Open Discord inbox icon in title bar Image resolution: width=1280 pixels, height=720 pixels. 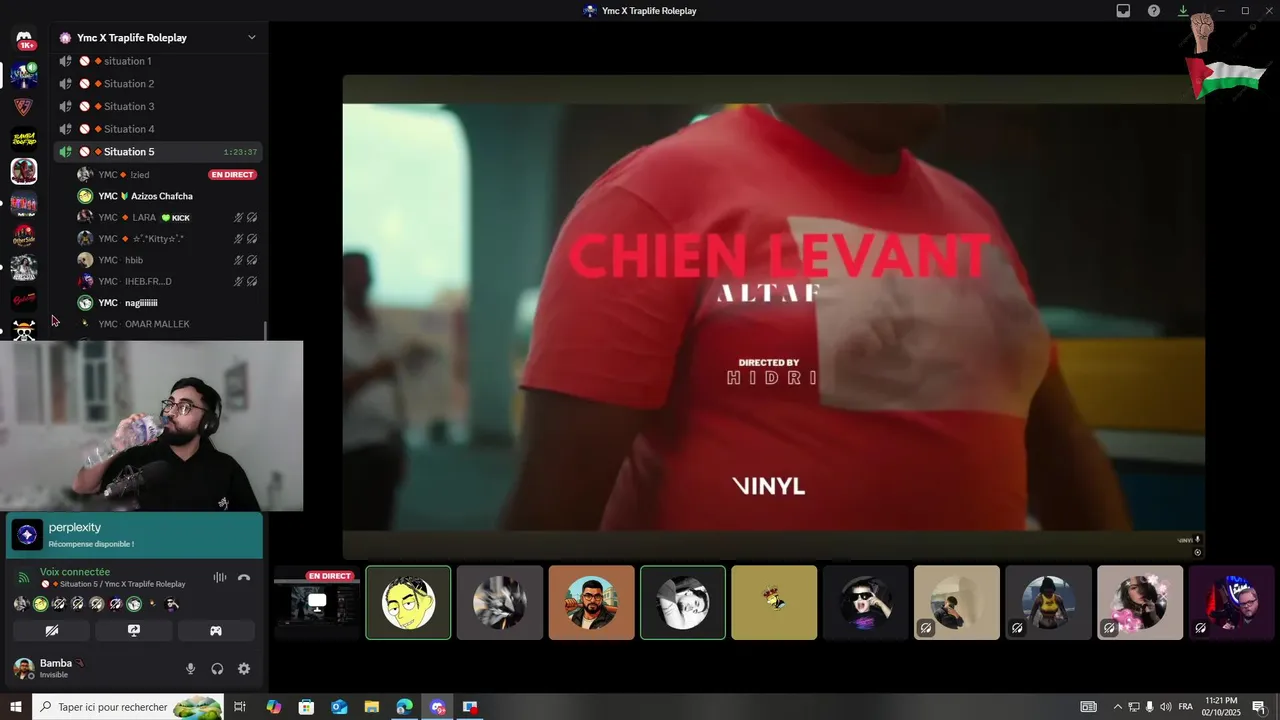pos(1123,11)
